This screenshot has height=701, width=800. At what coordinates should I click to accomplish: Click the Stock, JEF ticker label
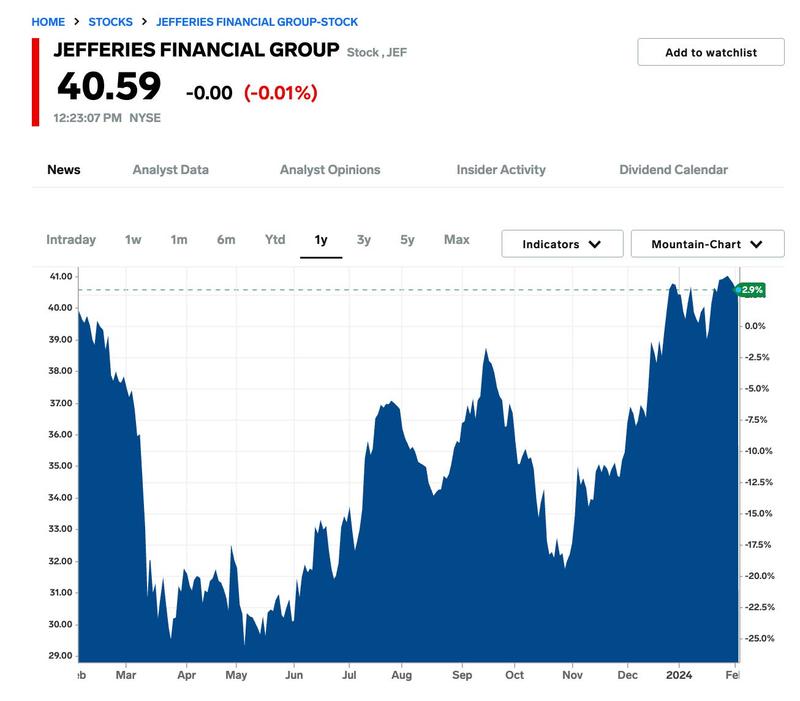[x=377, y=52]
